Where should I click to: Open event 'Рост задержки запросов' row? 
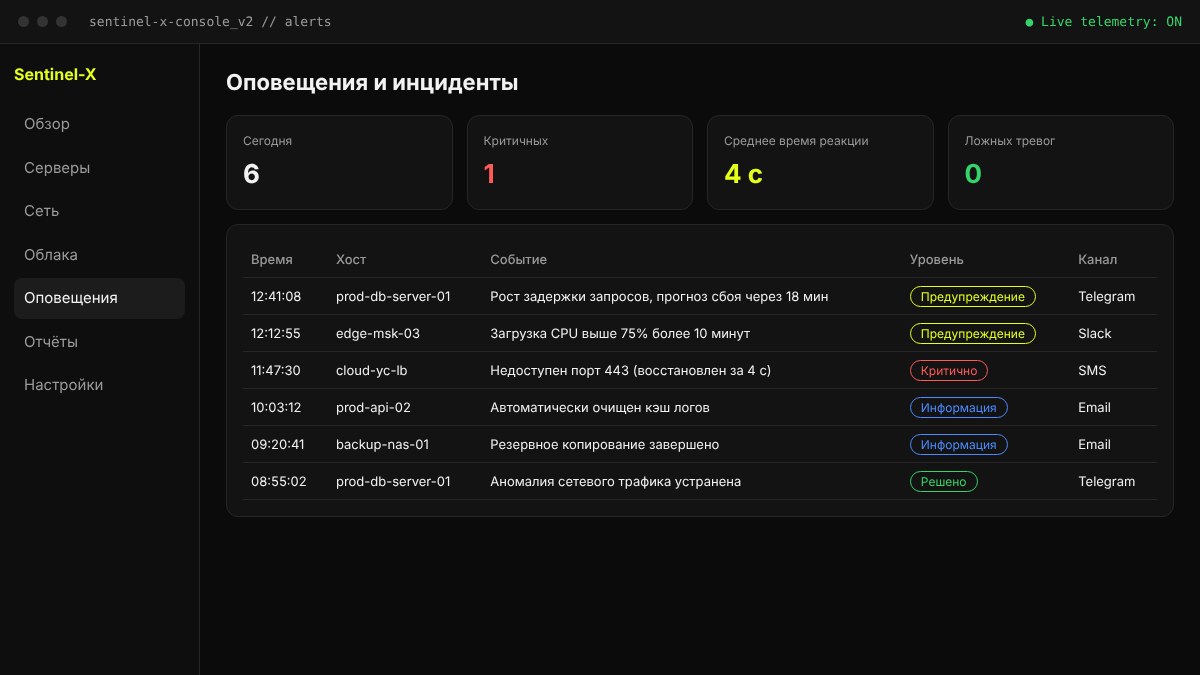(x=659, y=297)
